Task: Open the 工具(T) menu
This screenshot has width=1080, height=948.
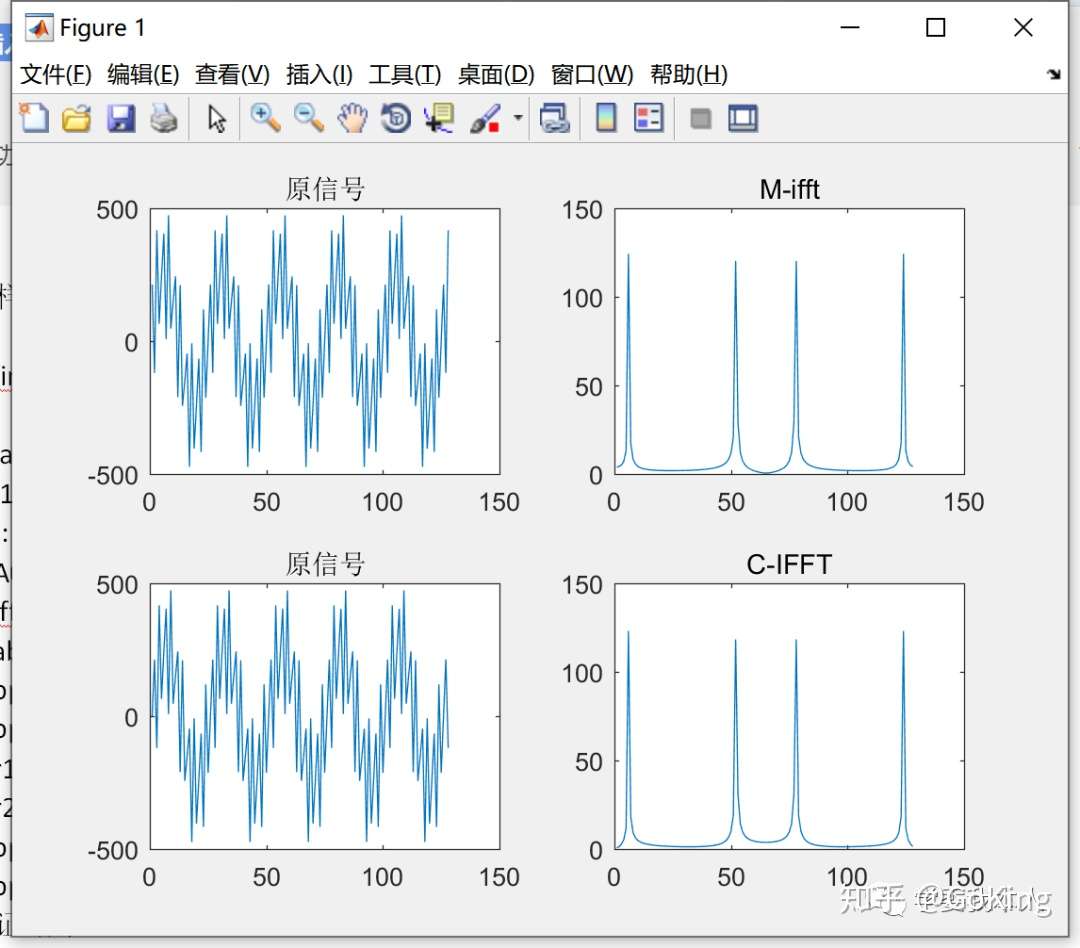Action: 405,74
